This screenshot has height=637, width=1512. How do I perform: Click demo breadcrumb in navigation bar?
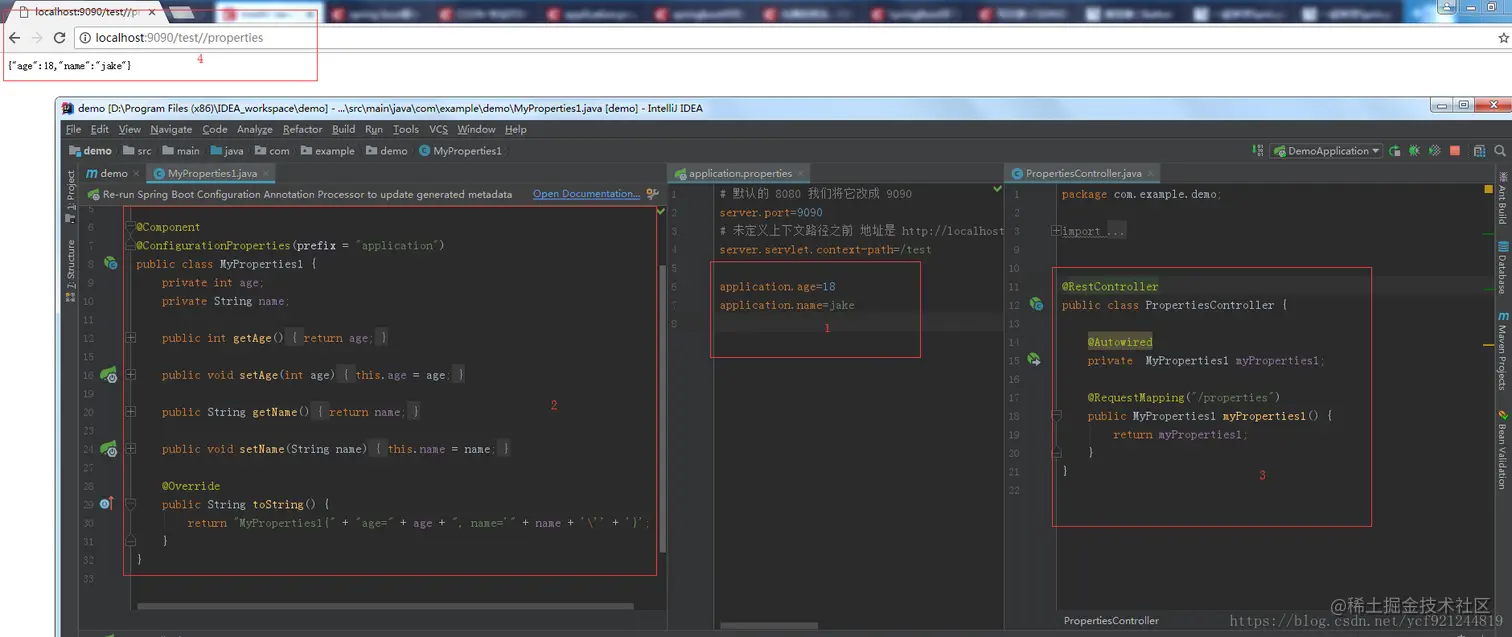coord(90,151)
